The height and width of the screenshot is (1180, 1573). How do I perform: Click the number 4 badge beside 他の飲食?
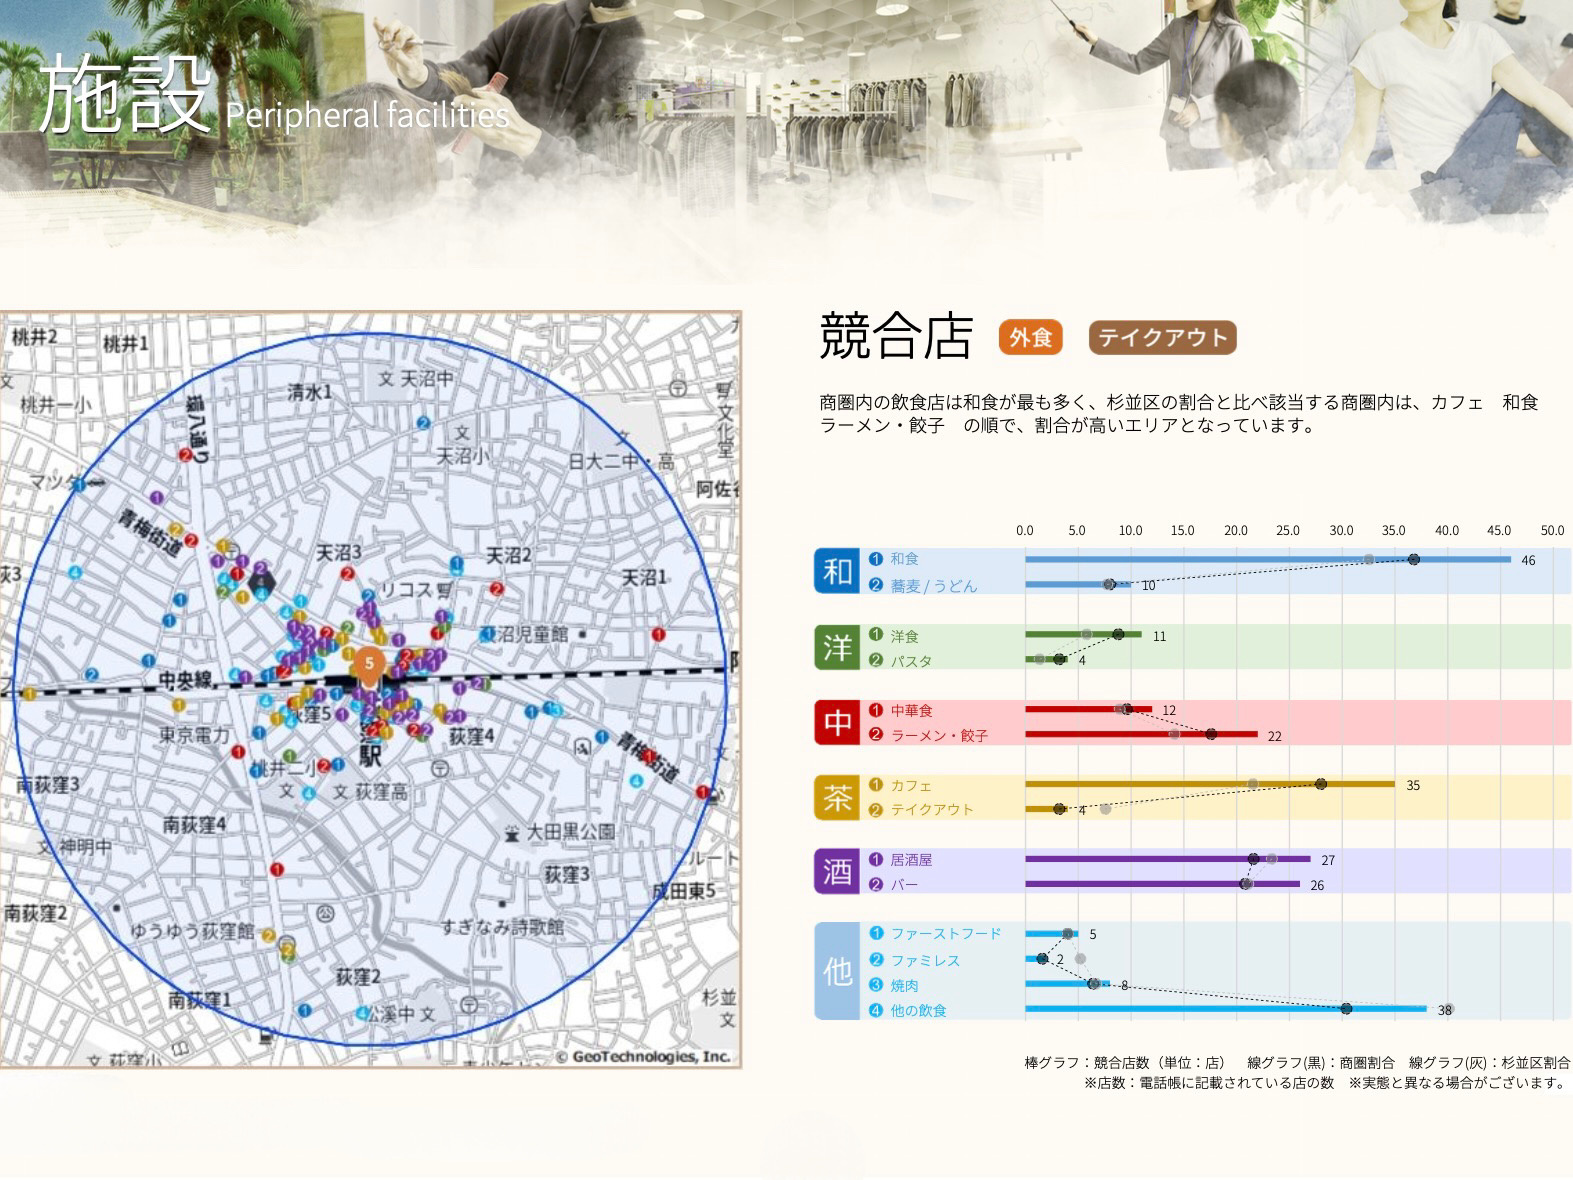tap(876, 1010)
